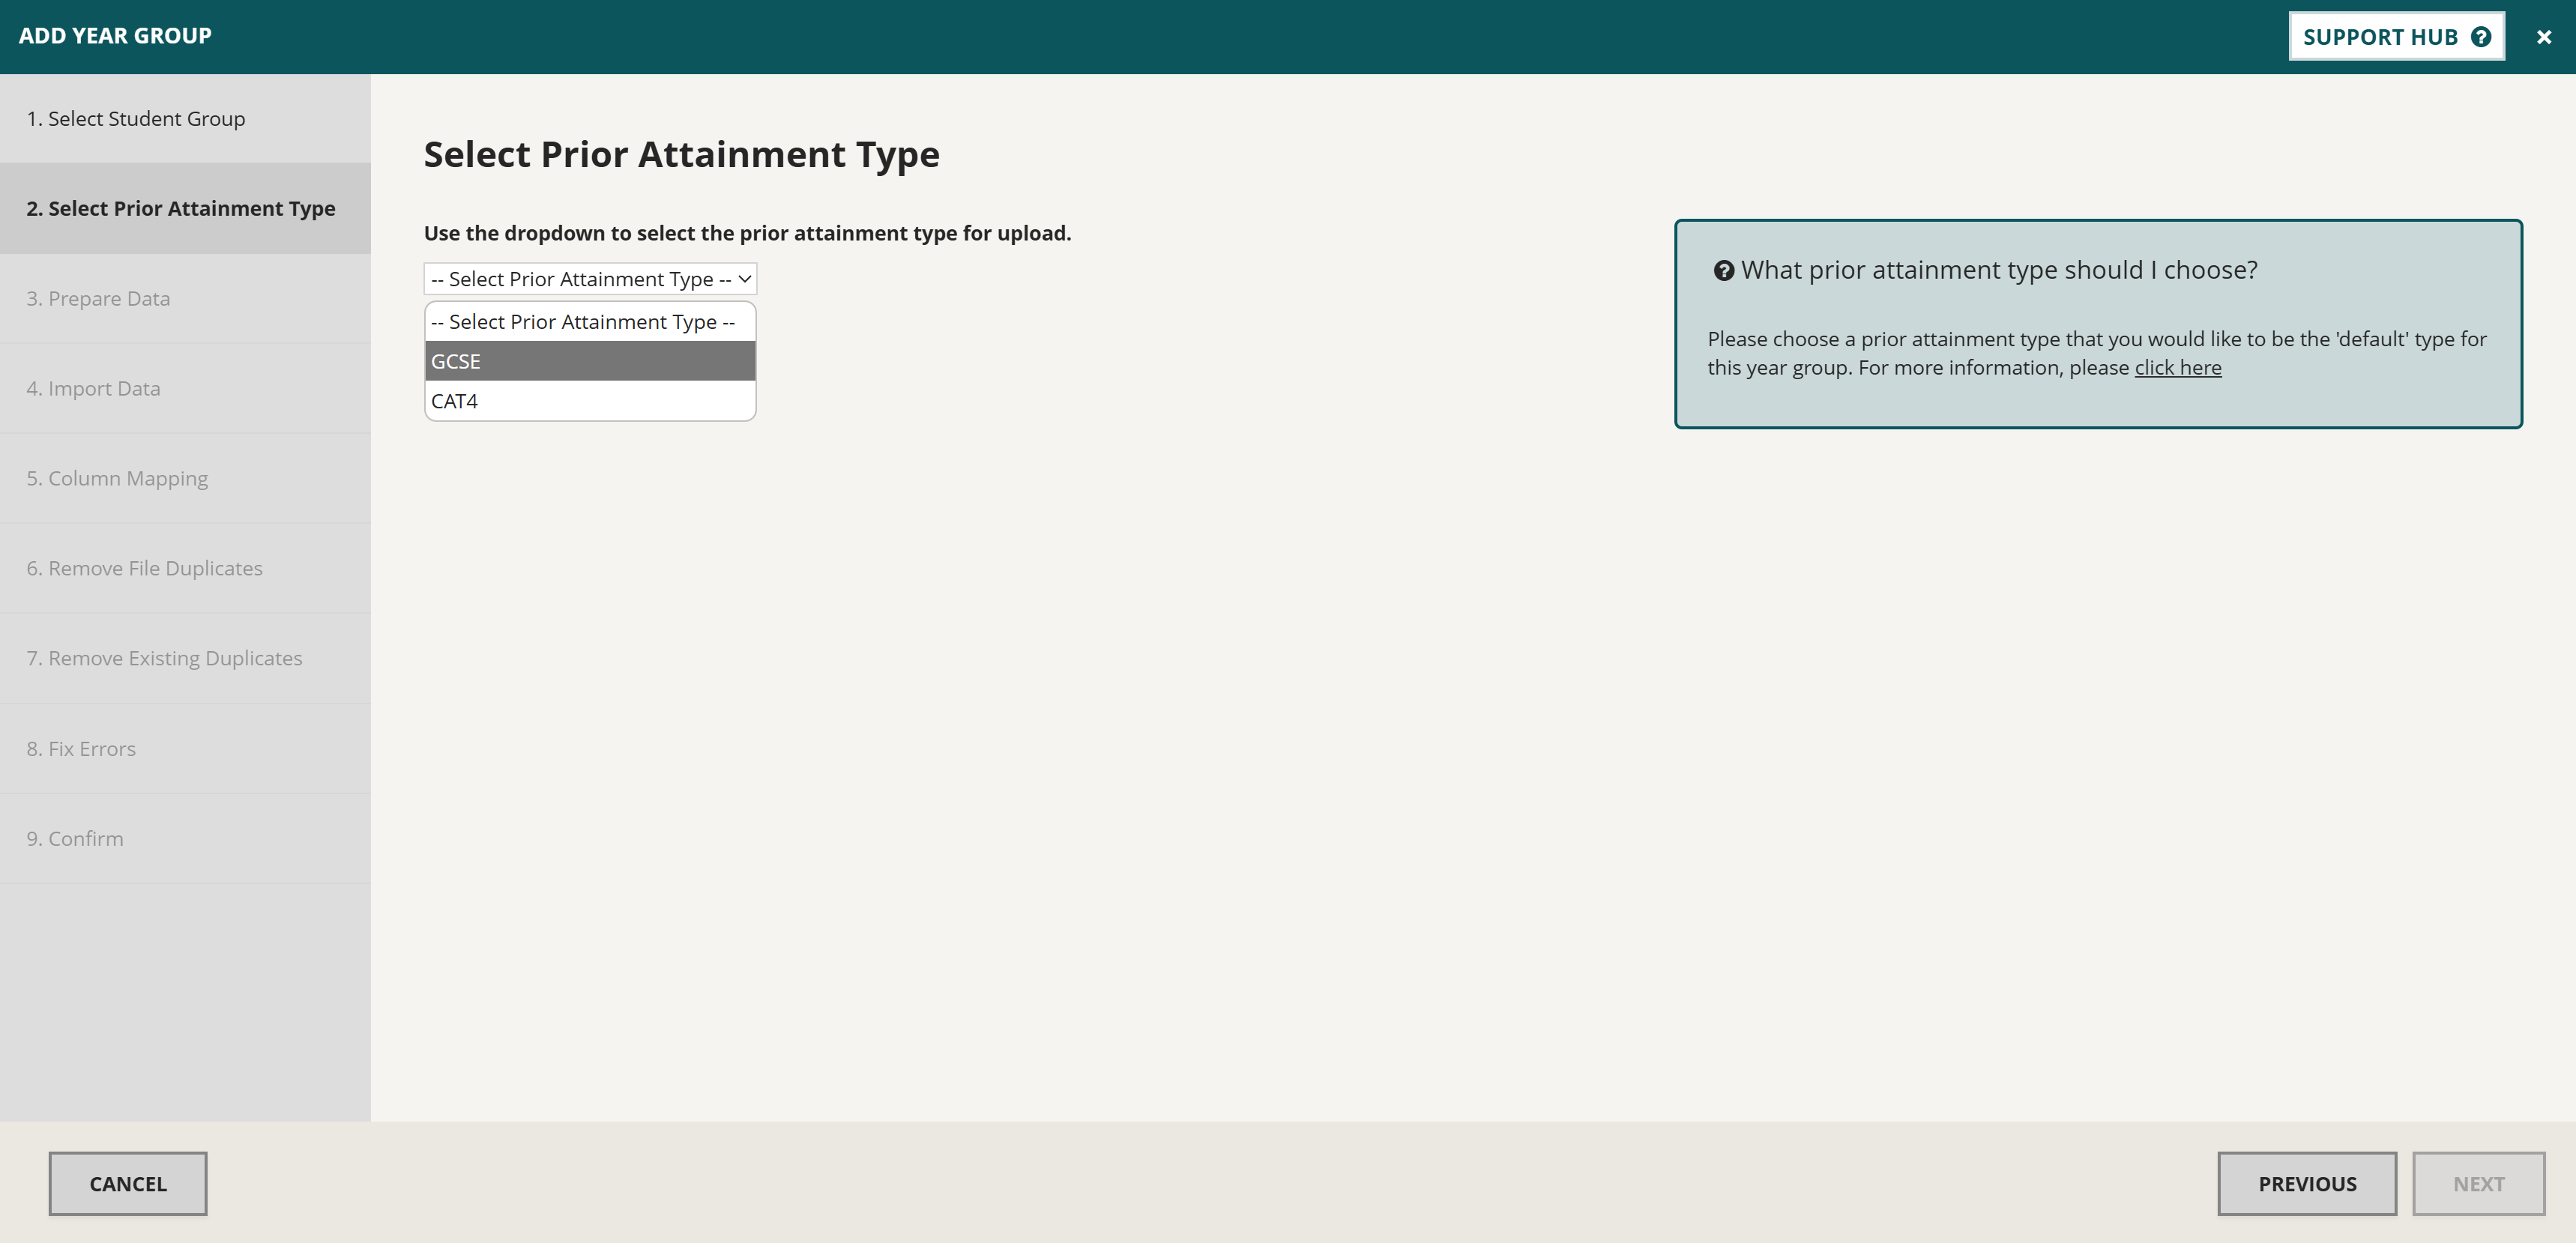Image resolution: width=2576 pixels, height=1243 pixels.
Task: Click the Previous button
Action: click(2307, 1184)
